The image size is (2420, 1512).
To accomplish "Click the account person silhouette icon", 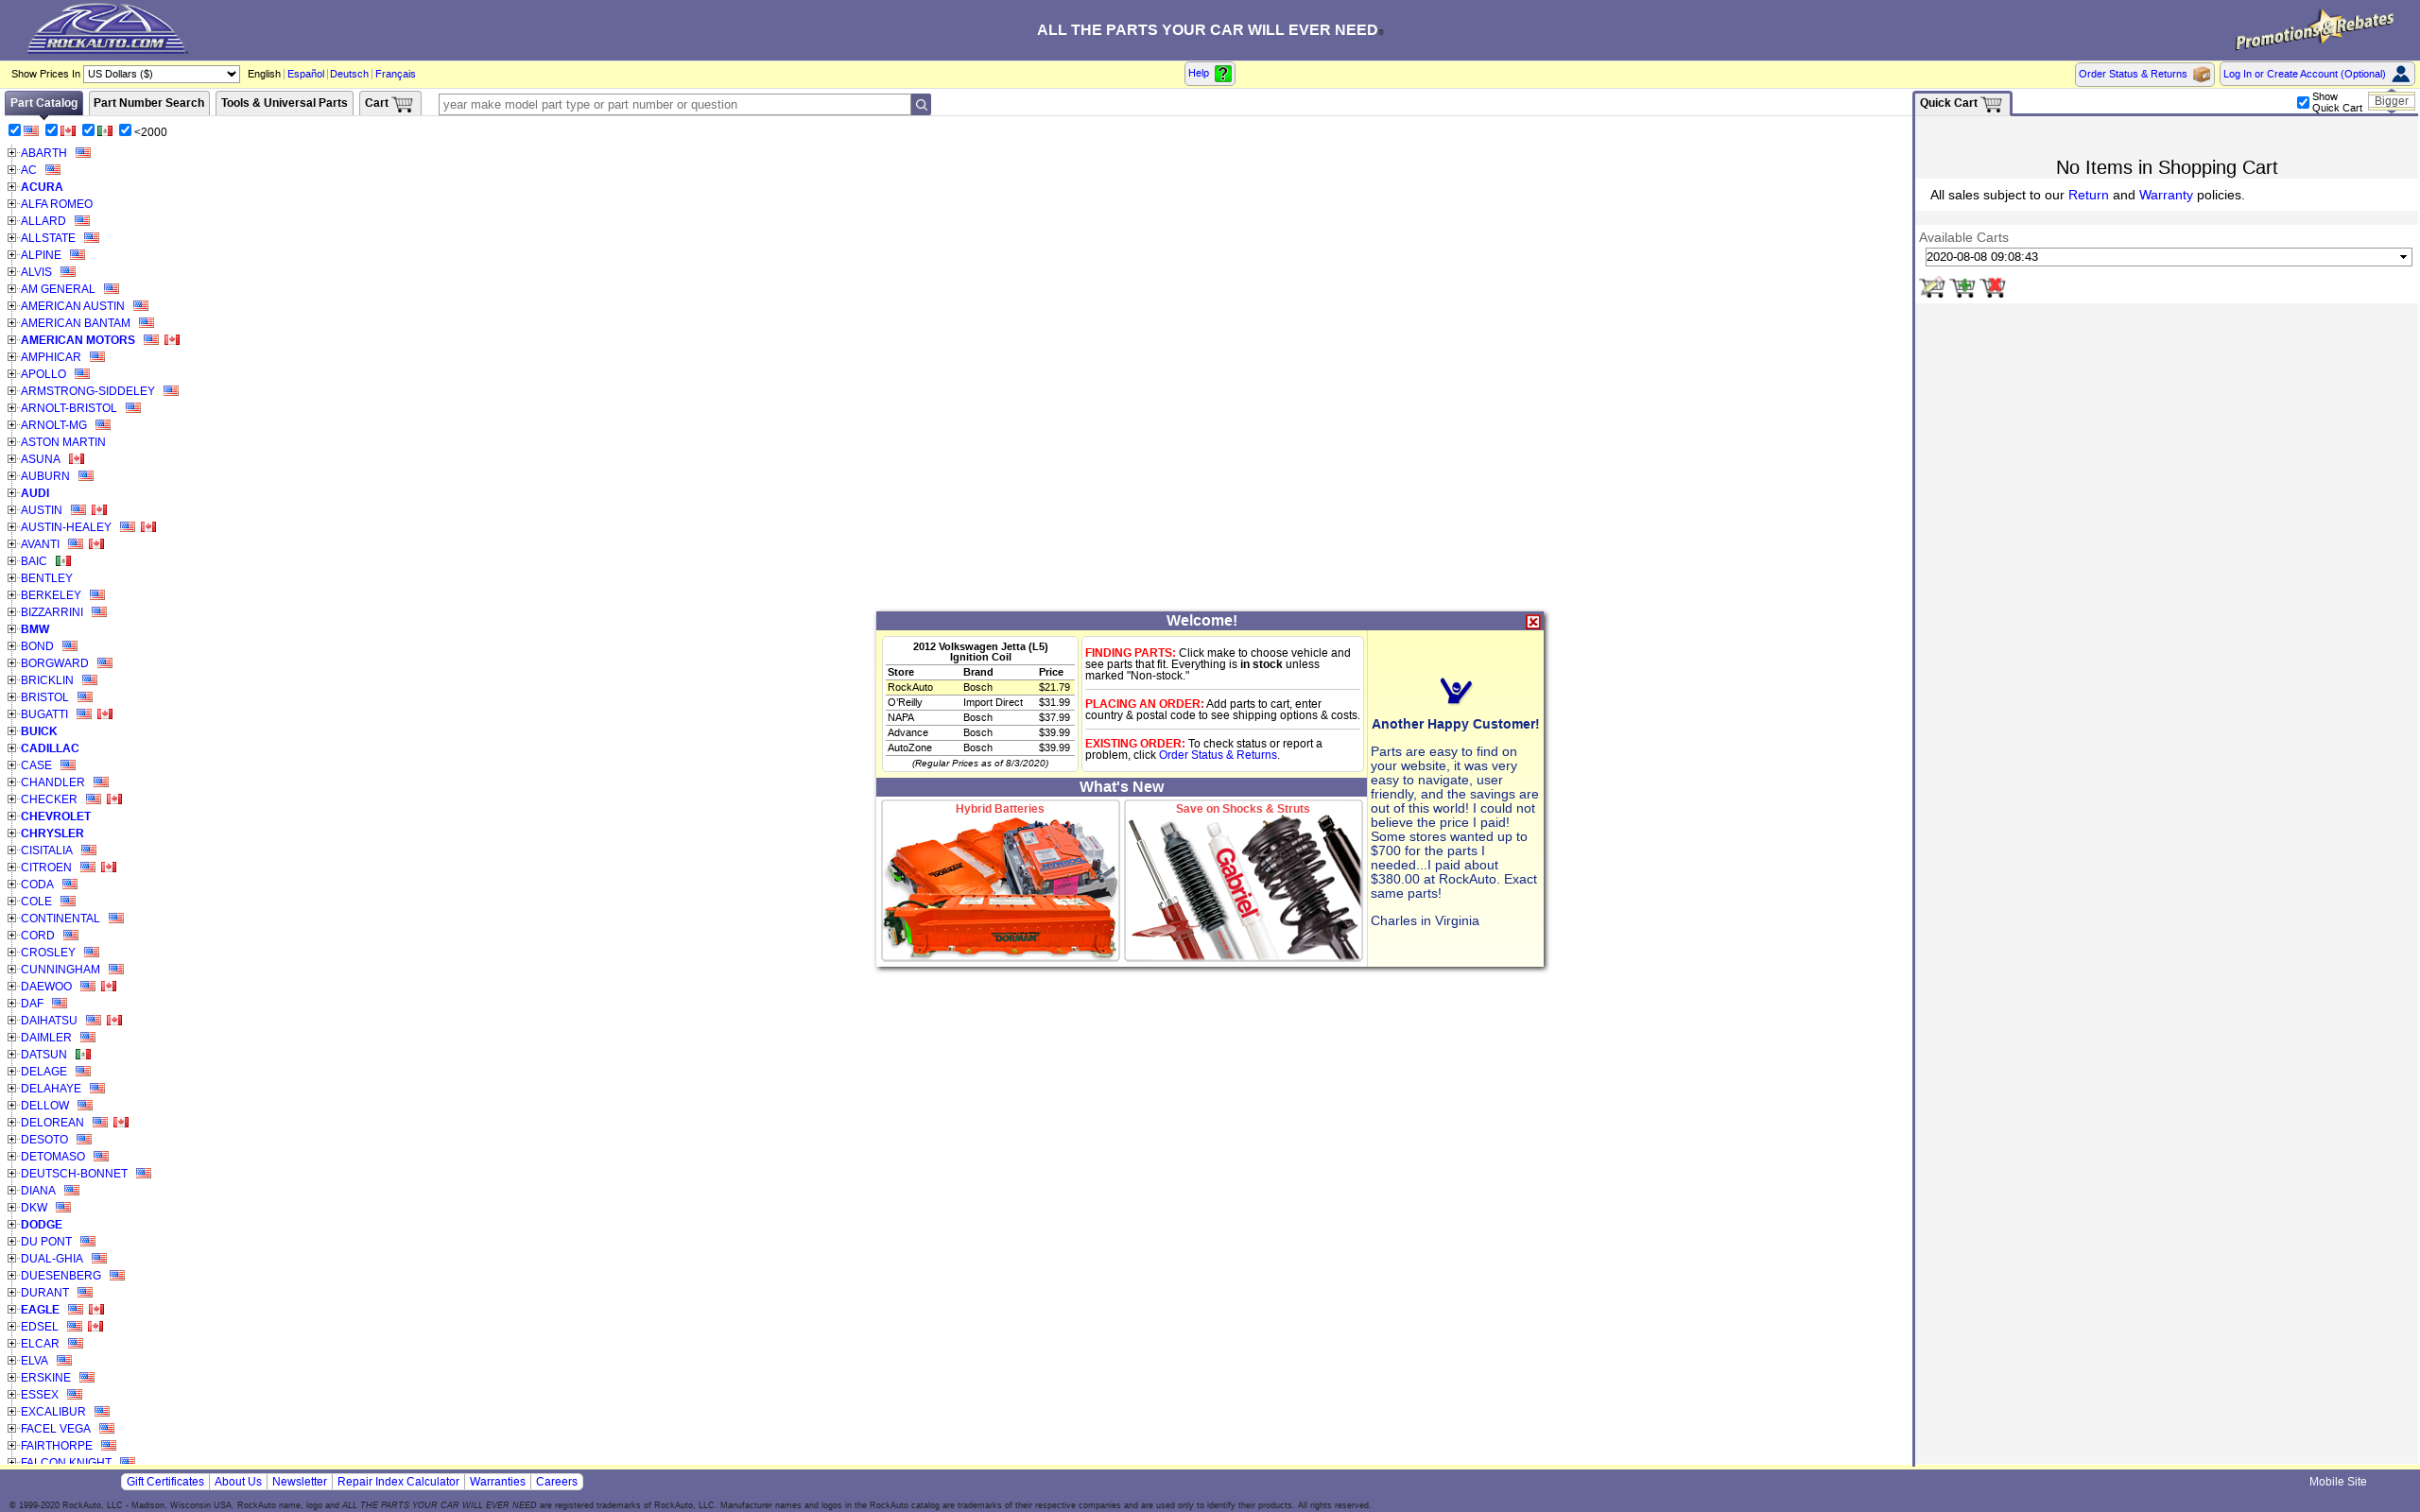I will (x=2400, y=74).
